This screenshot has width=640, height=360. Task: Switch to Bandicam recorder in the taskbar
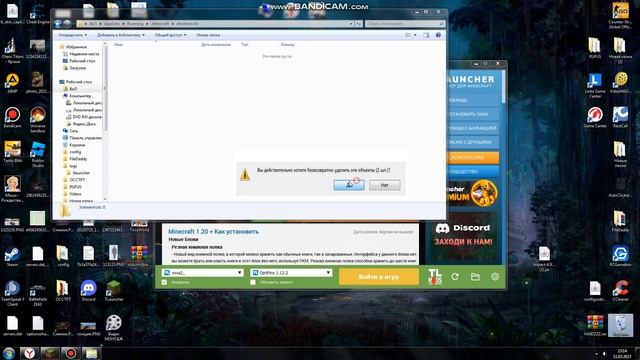[71, 353]
